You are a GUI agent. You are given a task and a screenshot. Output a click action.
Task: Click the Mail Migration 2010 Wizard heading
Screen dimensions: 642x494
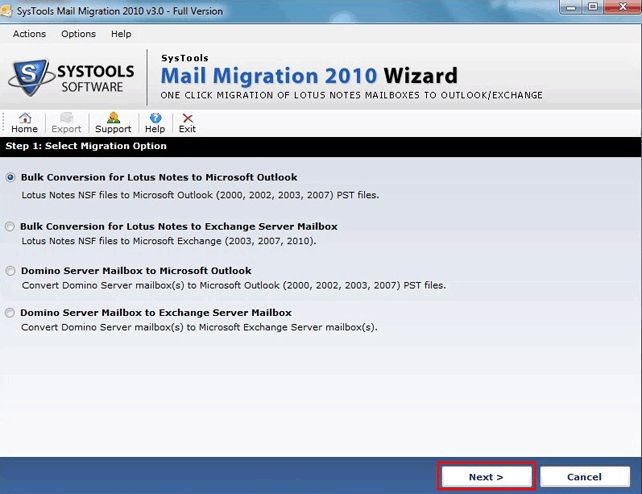coord(309,76)
